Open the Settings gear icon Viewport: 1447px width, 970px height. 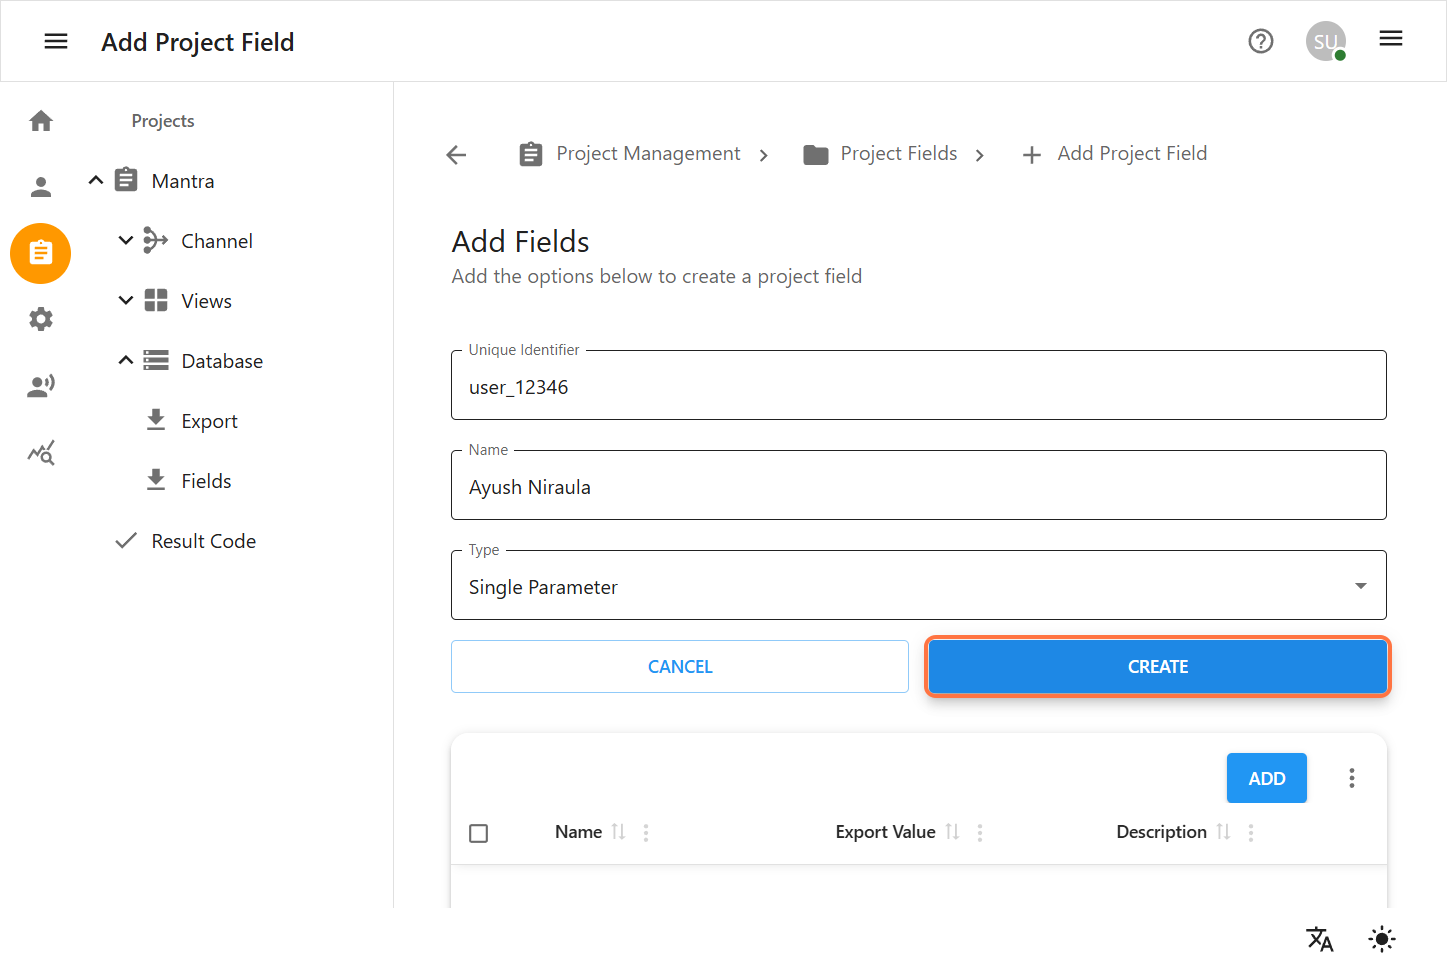[x=40, y=319]
